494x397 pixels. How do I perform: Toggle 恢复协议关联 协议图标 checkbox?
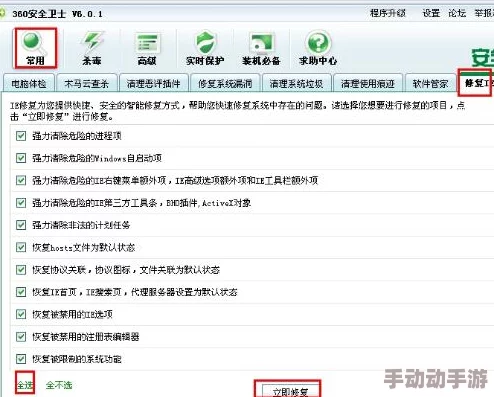21,270
